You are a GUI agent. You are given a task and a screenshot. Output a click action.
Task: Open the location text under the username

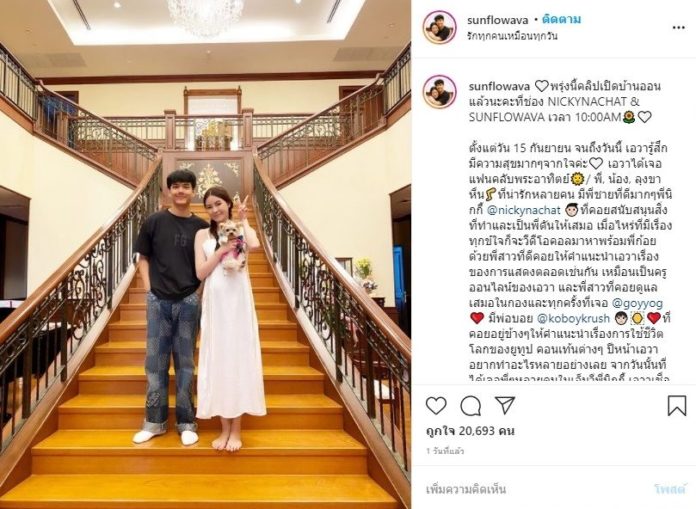[x=512, y=36]
